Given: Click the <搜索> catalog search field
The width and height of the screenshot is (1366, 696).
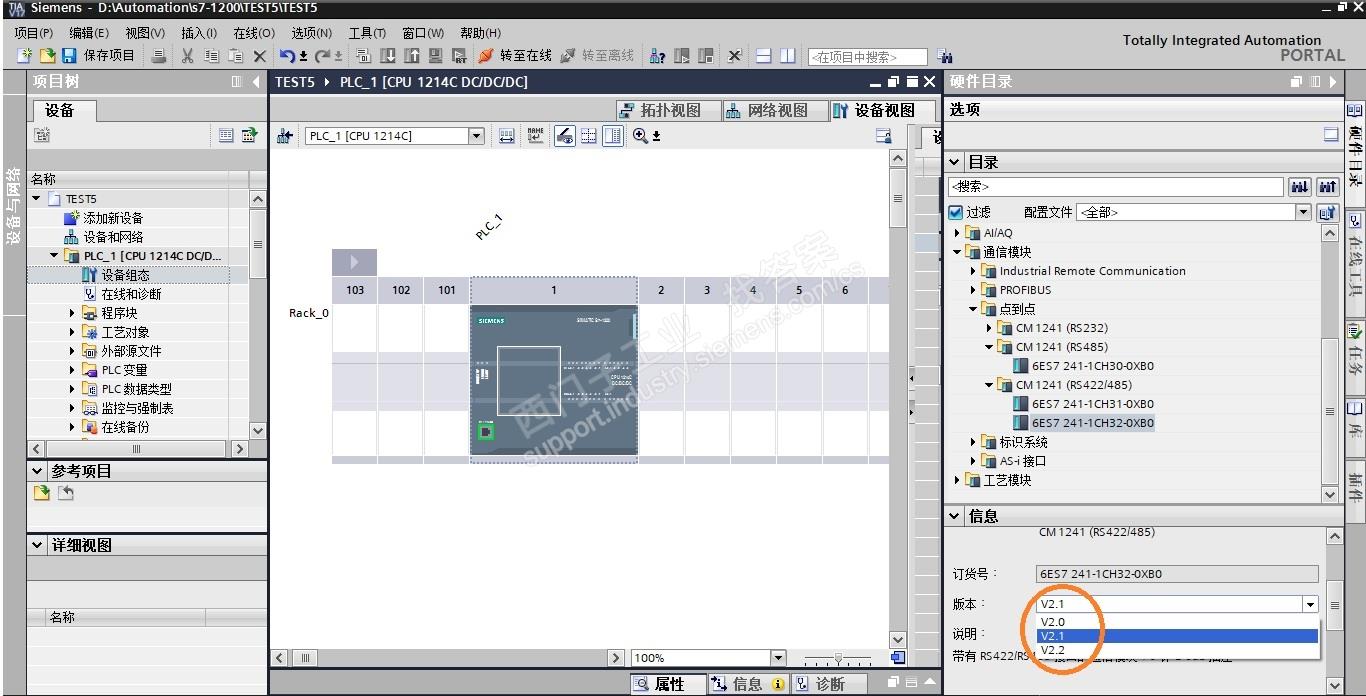Looking at the screenshot, I should pyautogui.click(x=1115, y=187).
